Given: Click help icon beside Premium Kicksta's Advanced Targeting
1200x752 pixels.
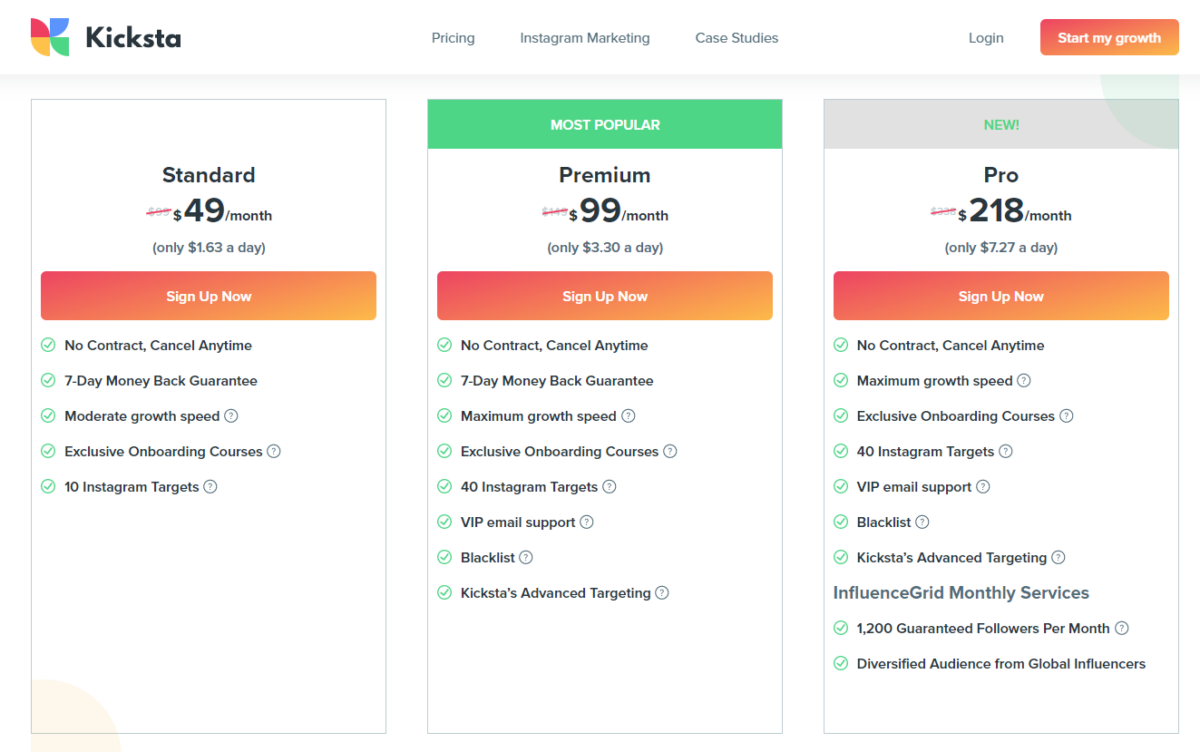Looking at the screenshot, I should coord(662,593).
